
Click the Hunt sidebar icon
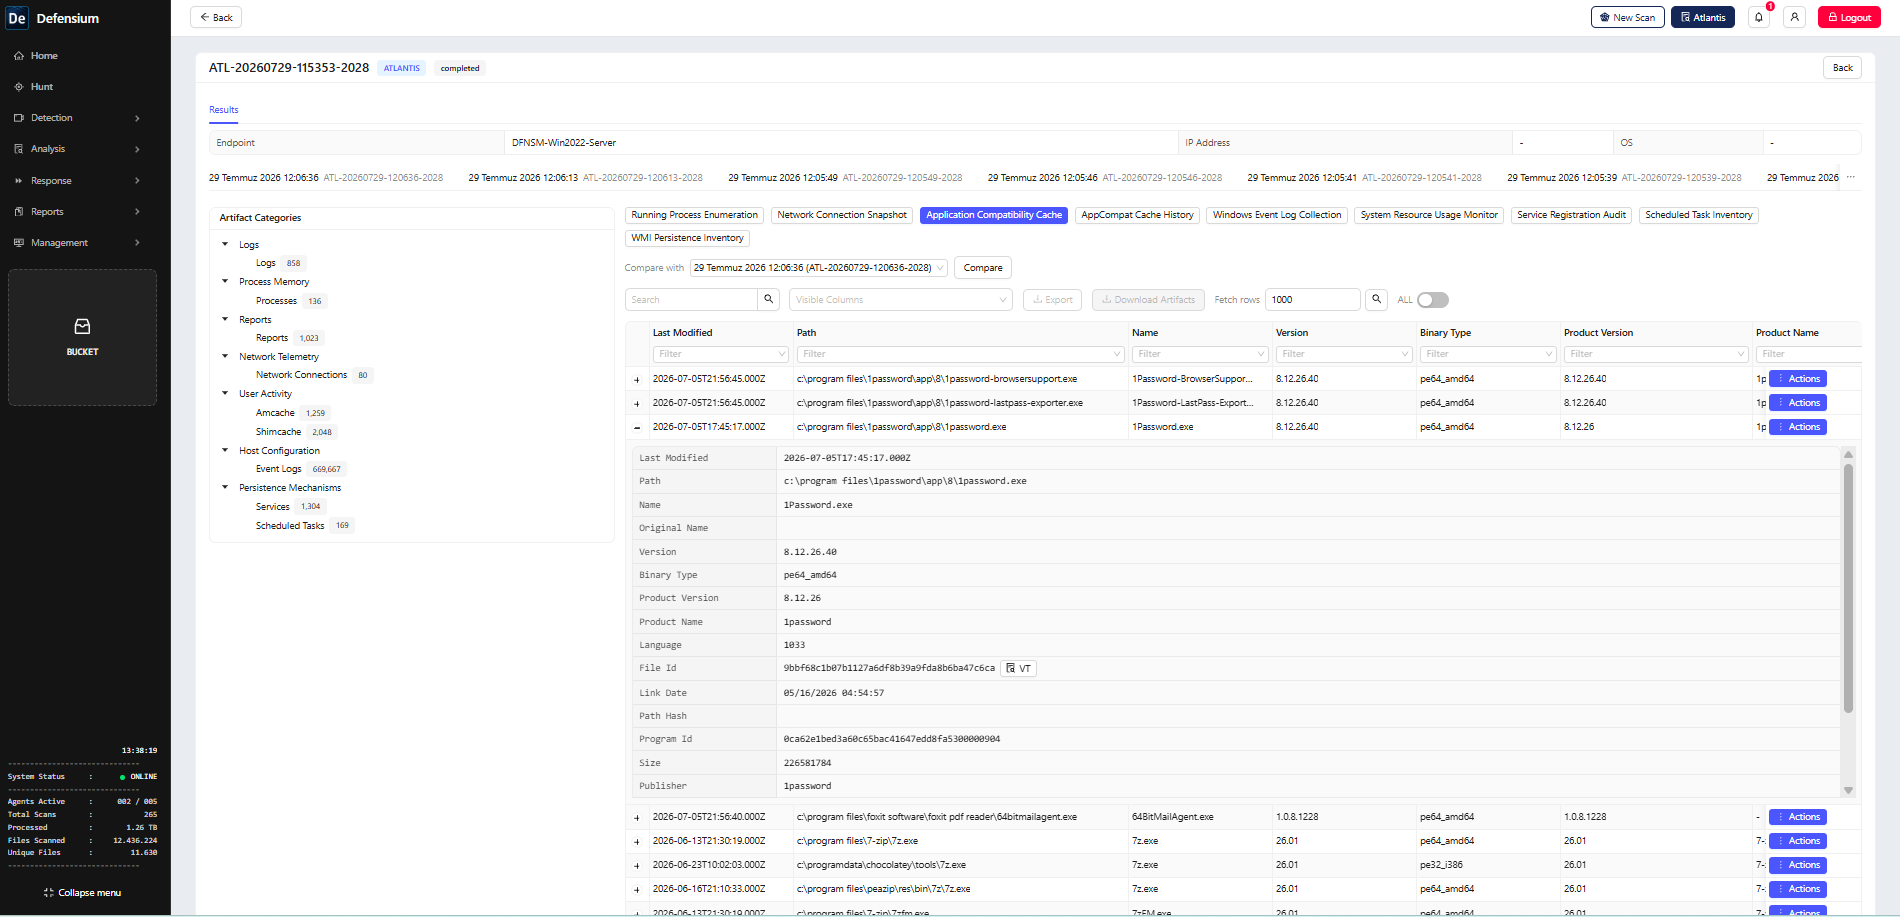pyautogui.click(x=19, y=87)
